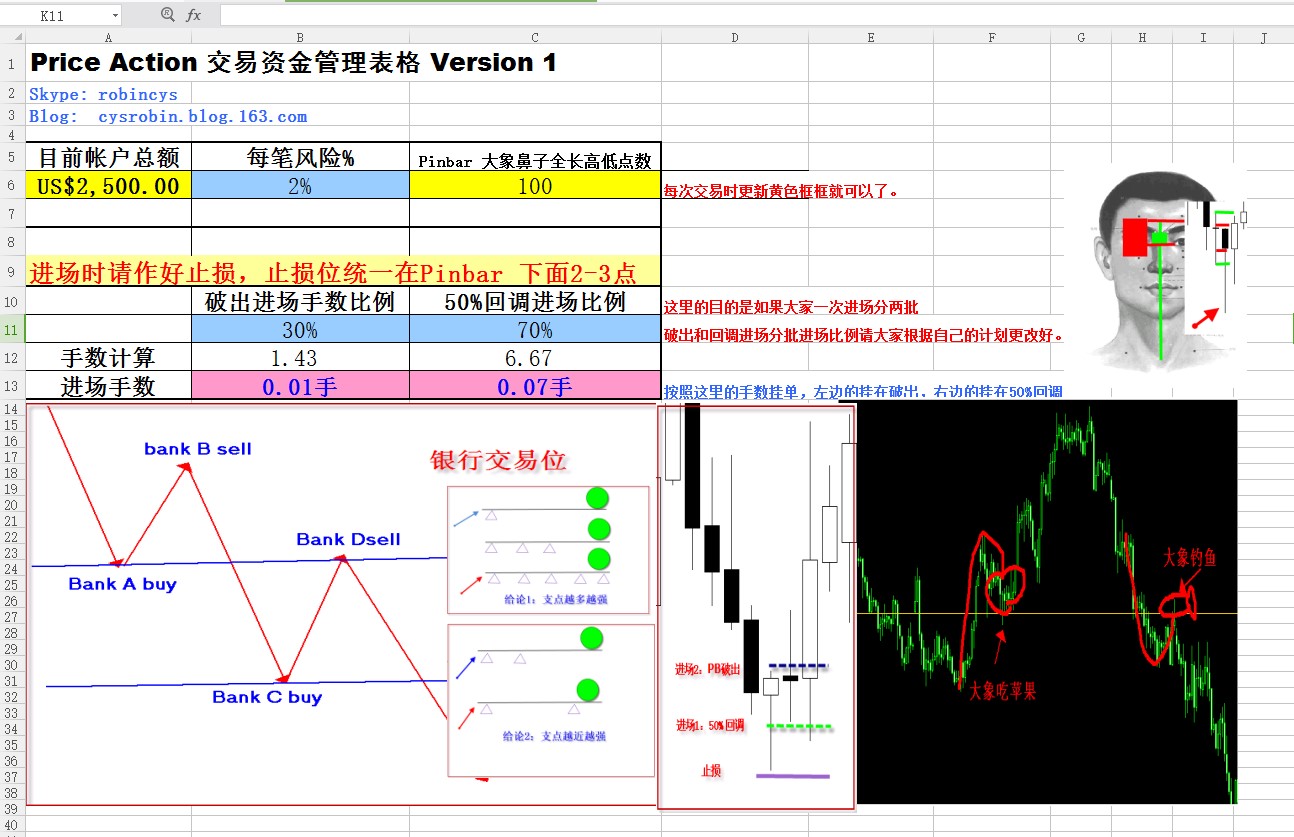Image resolution: width=1294 pixels, height=837 pixels.
Task: Select the 30% breakout ratio cell
Action: point(300,329)
